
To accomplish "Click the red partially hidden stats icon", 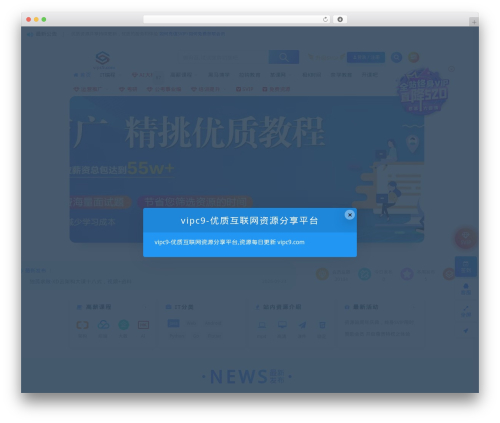I will [449, 274].
